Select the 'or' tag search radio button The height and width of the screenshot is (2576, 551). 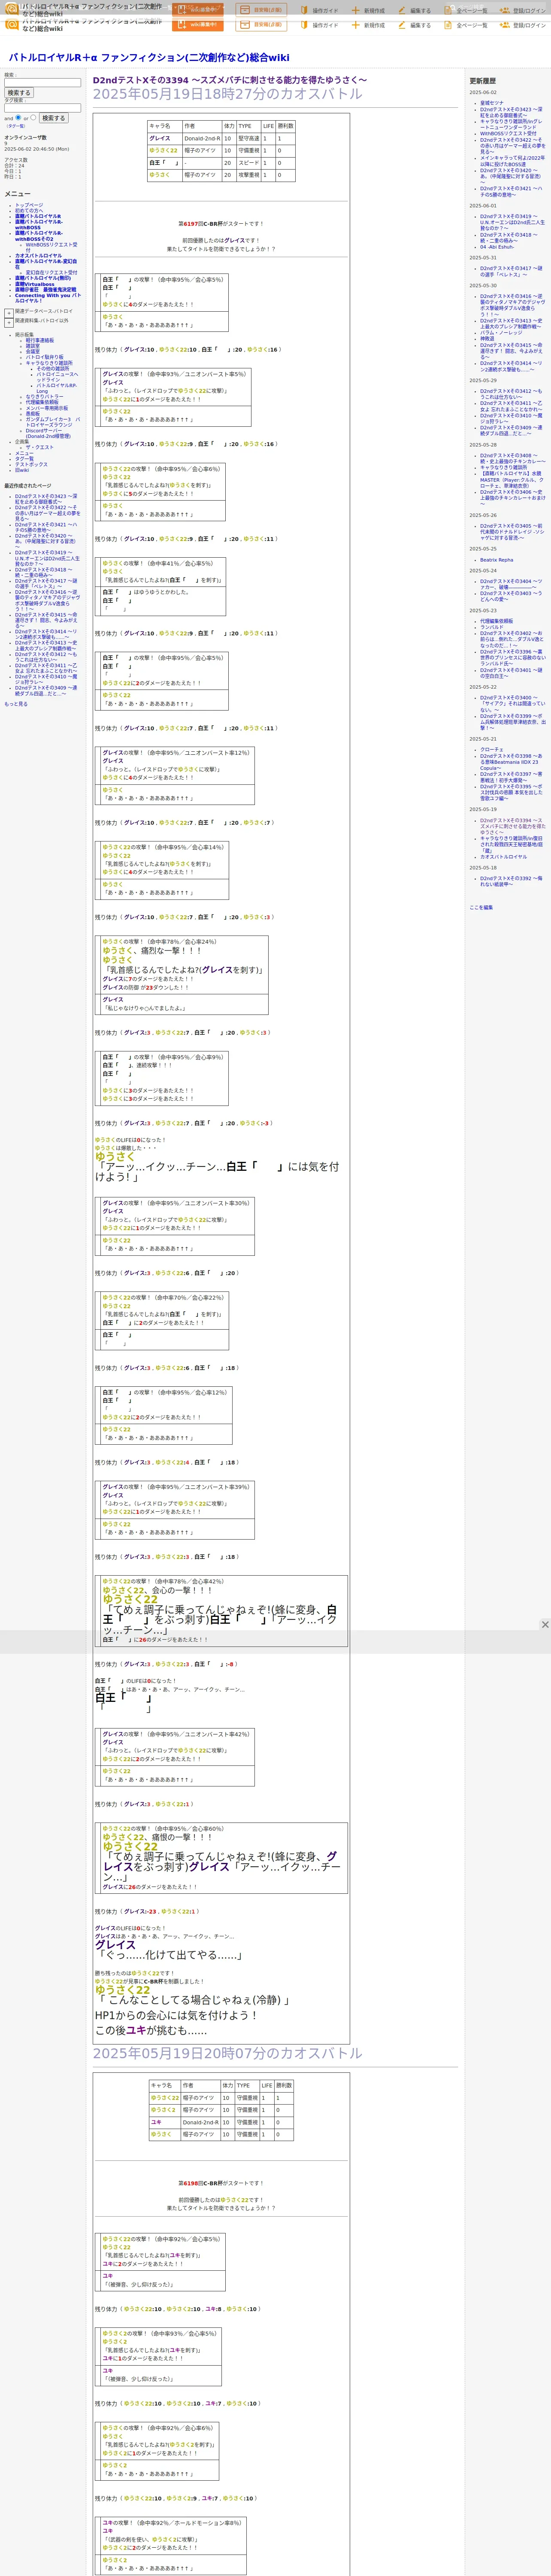(33, 117)
